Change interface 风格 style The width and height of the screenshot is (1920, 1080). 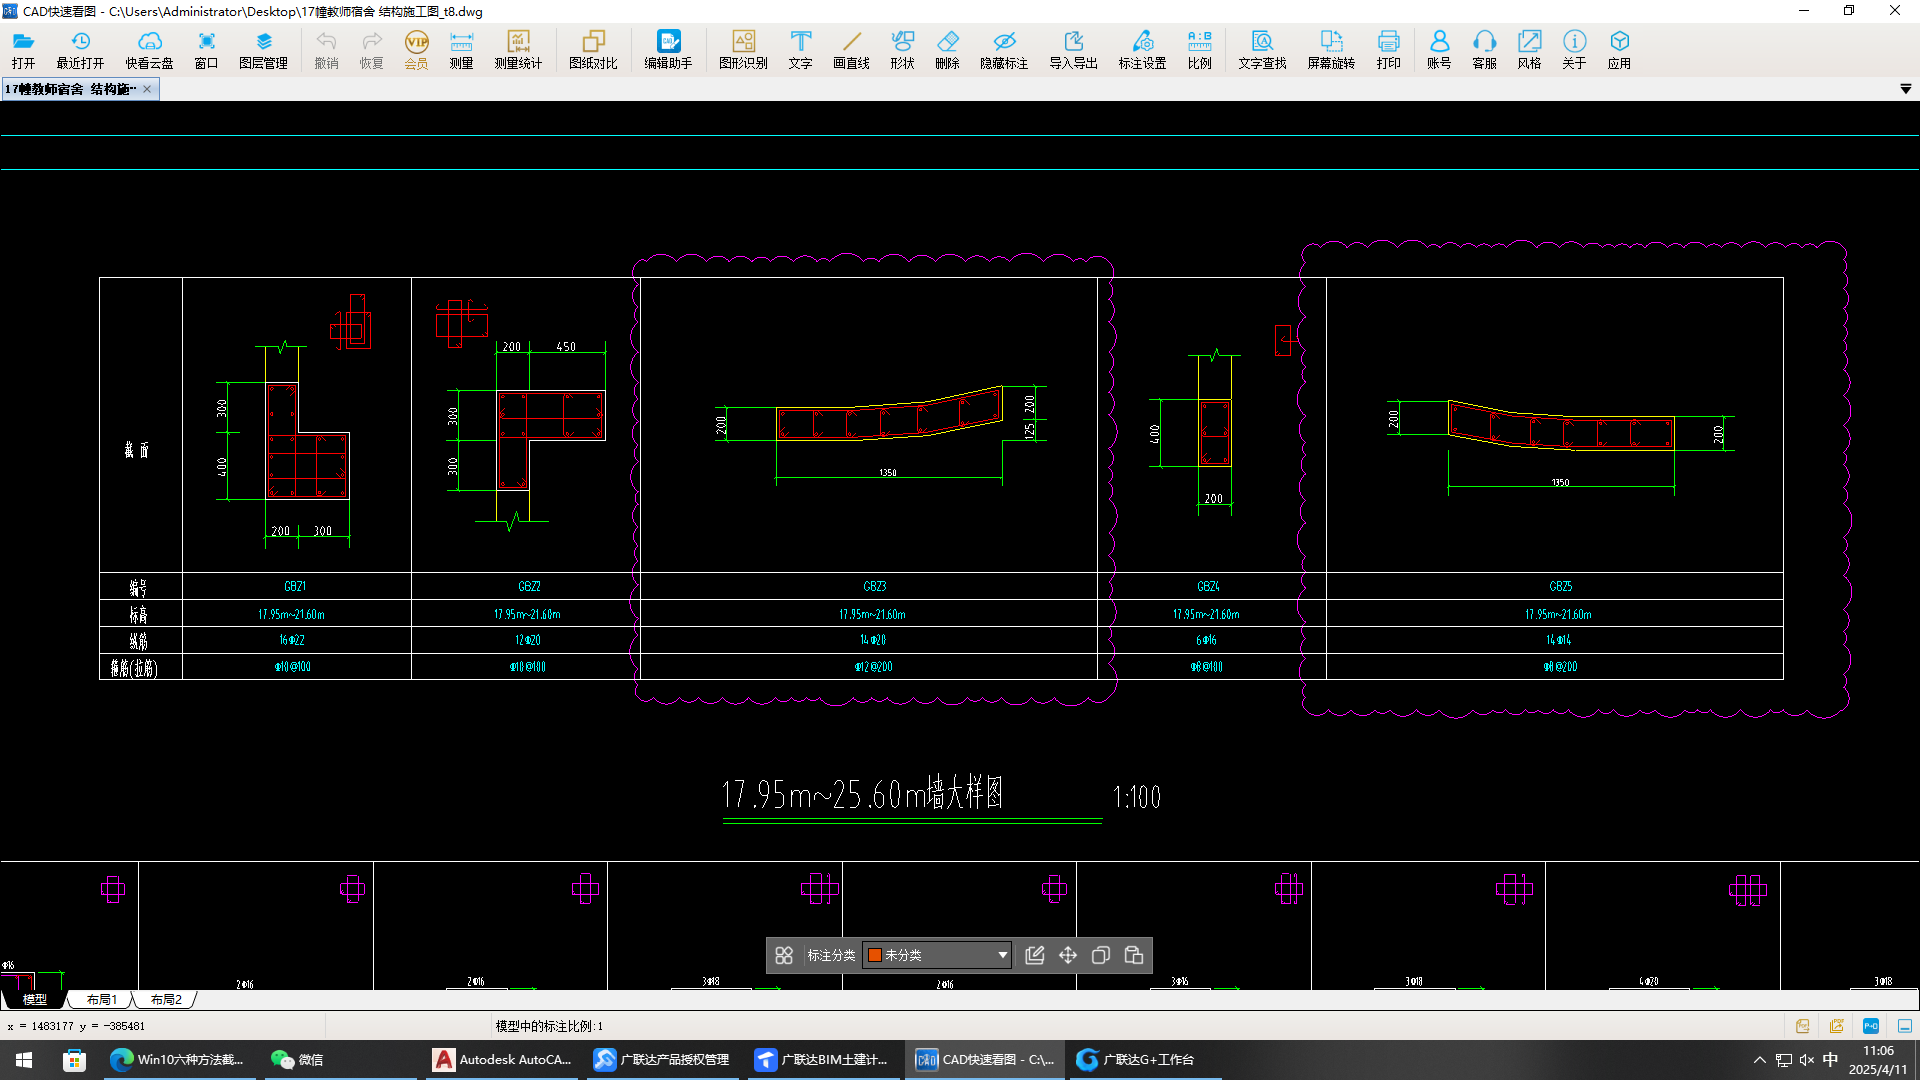1529,49
